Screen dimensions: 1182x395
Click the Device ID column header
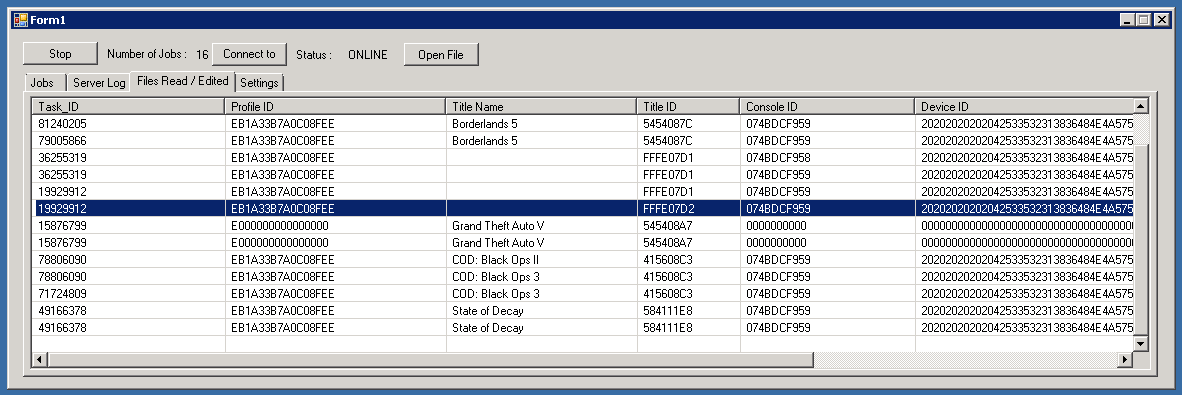pos(1024,106)
